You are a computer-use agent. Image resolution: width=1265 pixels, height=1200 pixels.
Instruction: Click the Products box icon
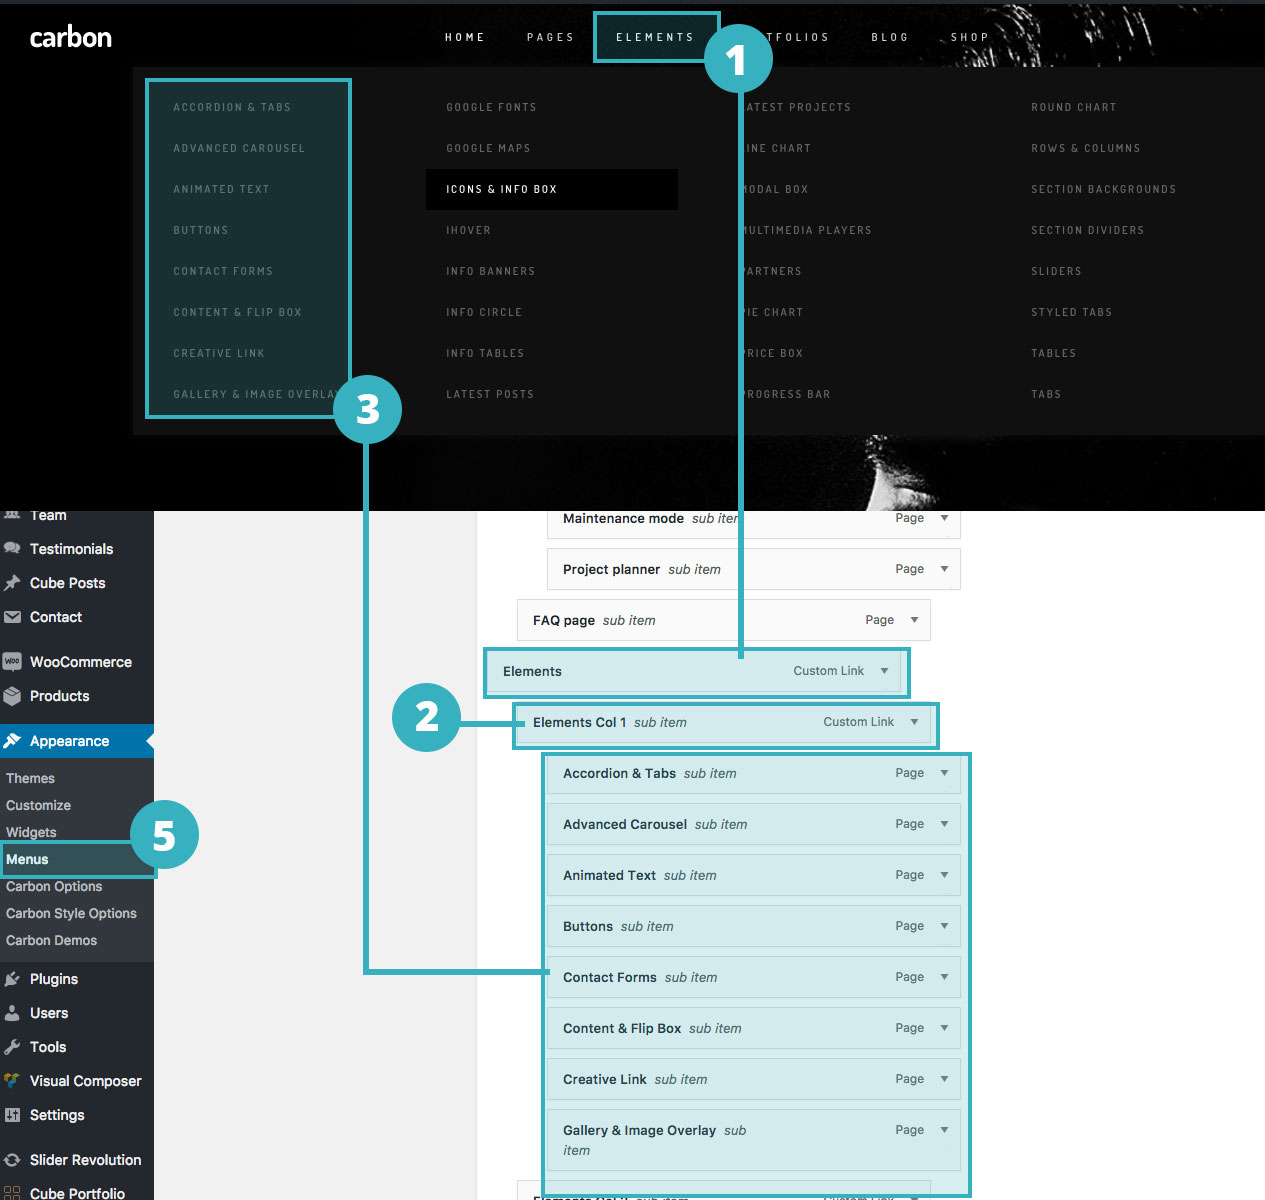point(12,696)
